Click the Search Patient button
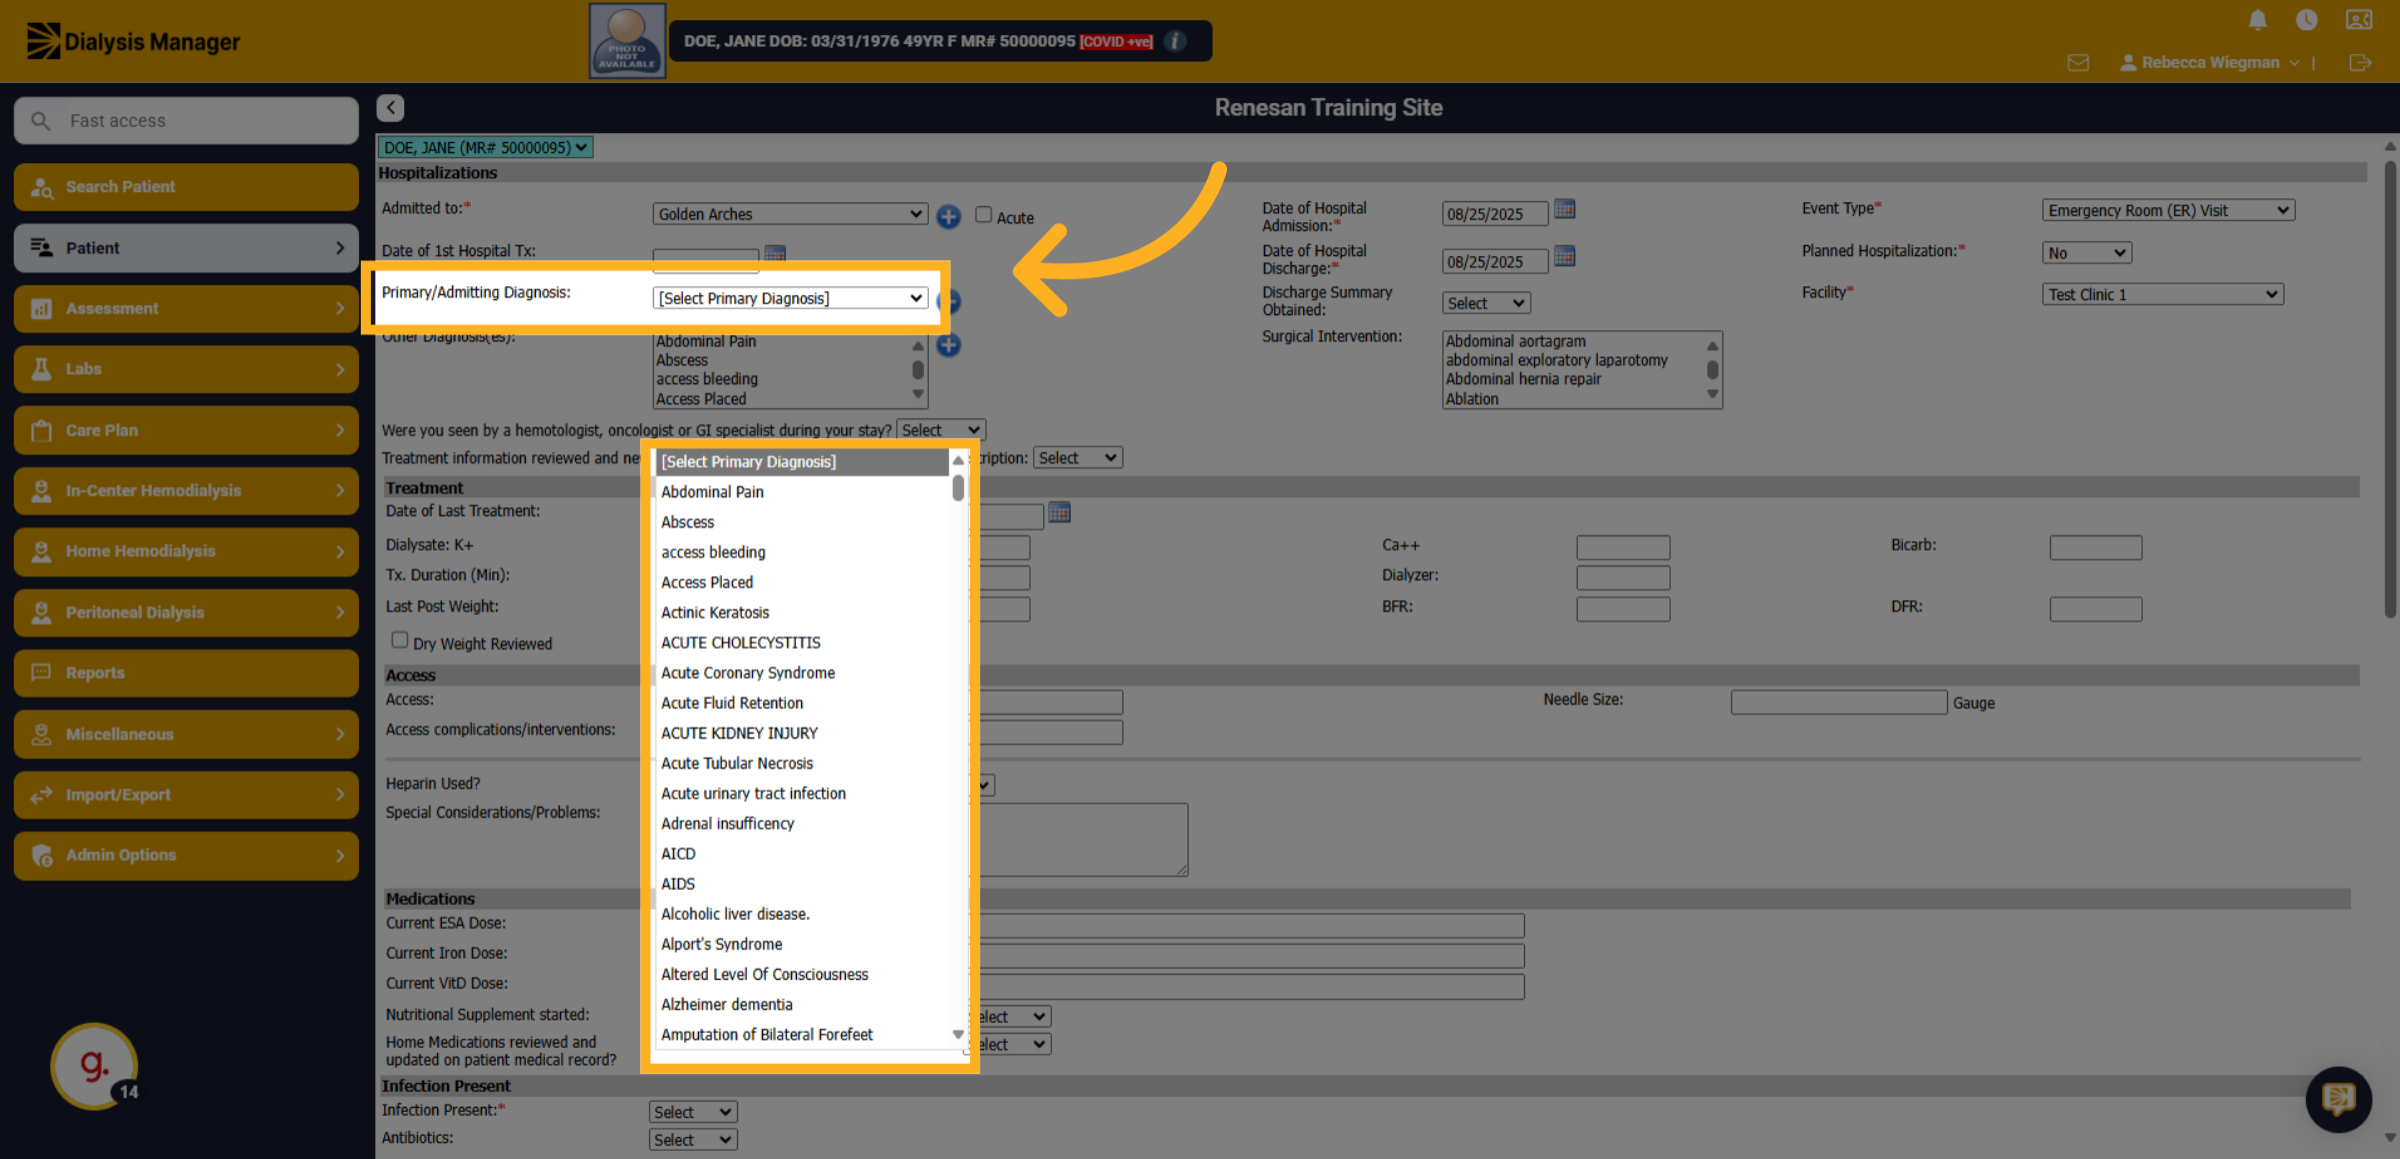The image size is (2400, 1159). [x=186, y=187]
